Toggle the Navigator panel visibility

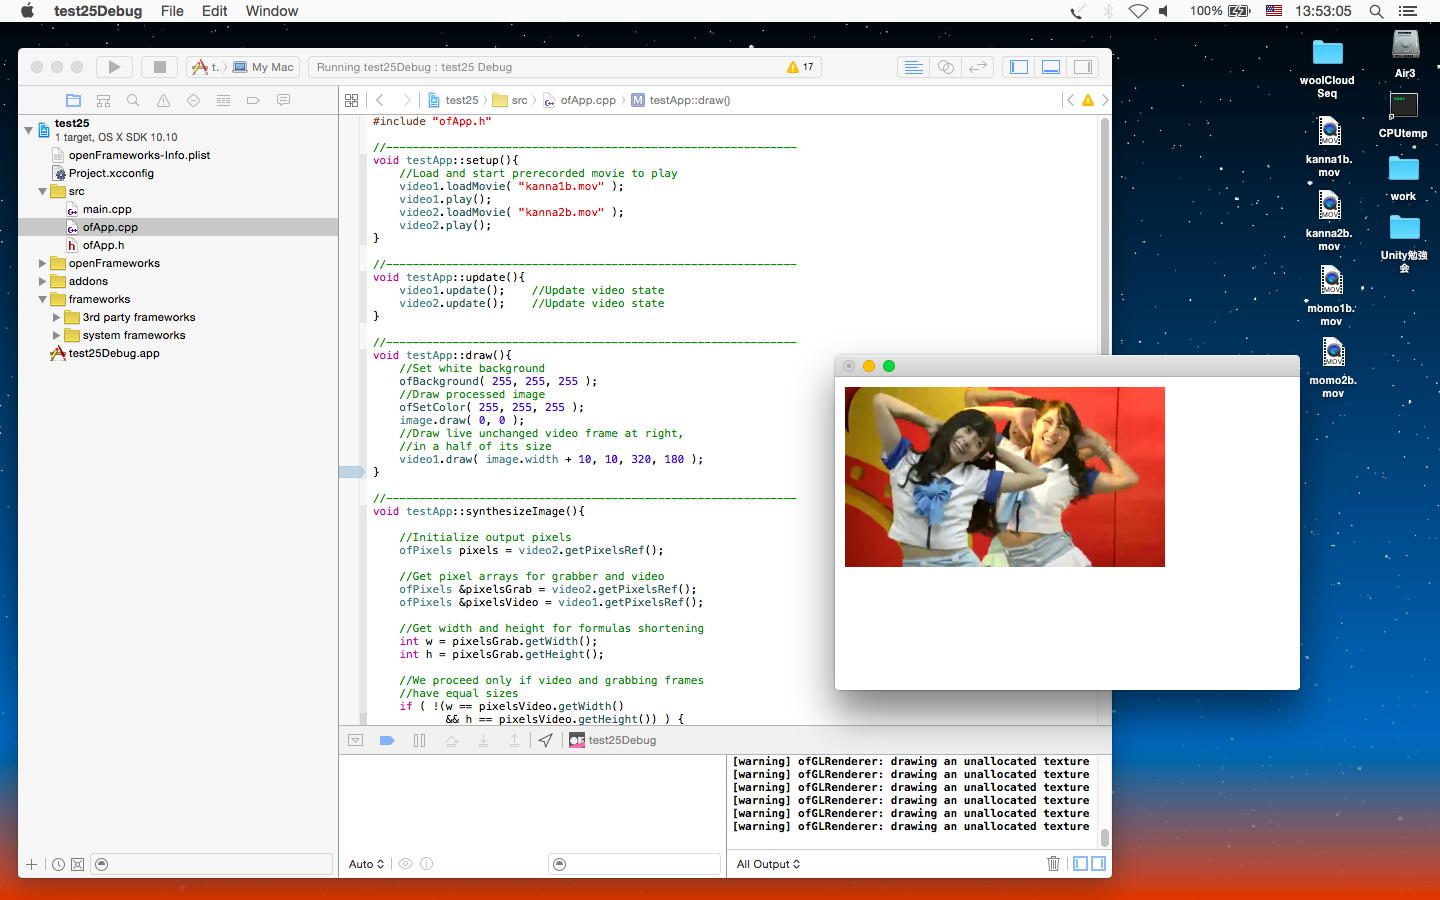pyautogui.click(x=1019, y=67)
